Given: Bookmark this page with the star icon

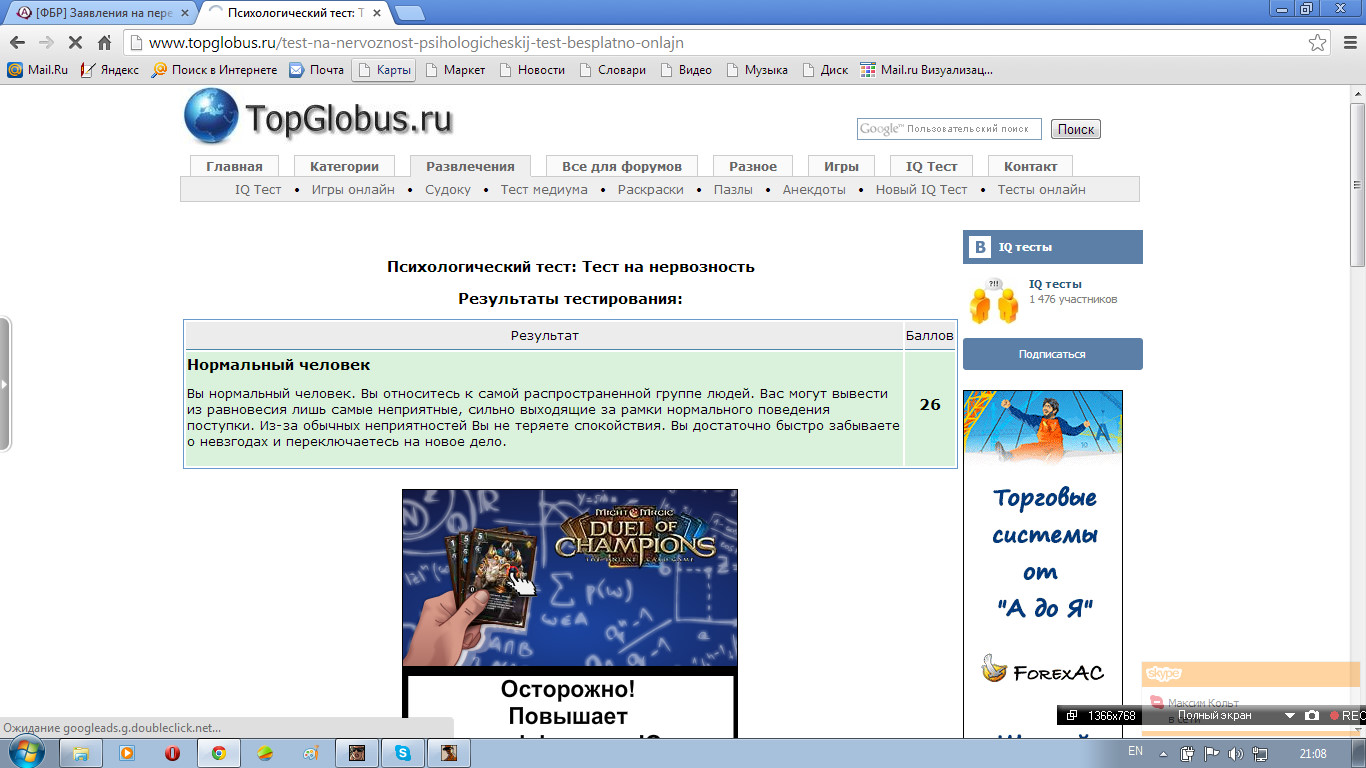Looking at the screenshot, I should tap(1318, 43).
